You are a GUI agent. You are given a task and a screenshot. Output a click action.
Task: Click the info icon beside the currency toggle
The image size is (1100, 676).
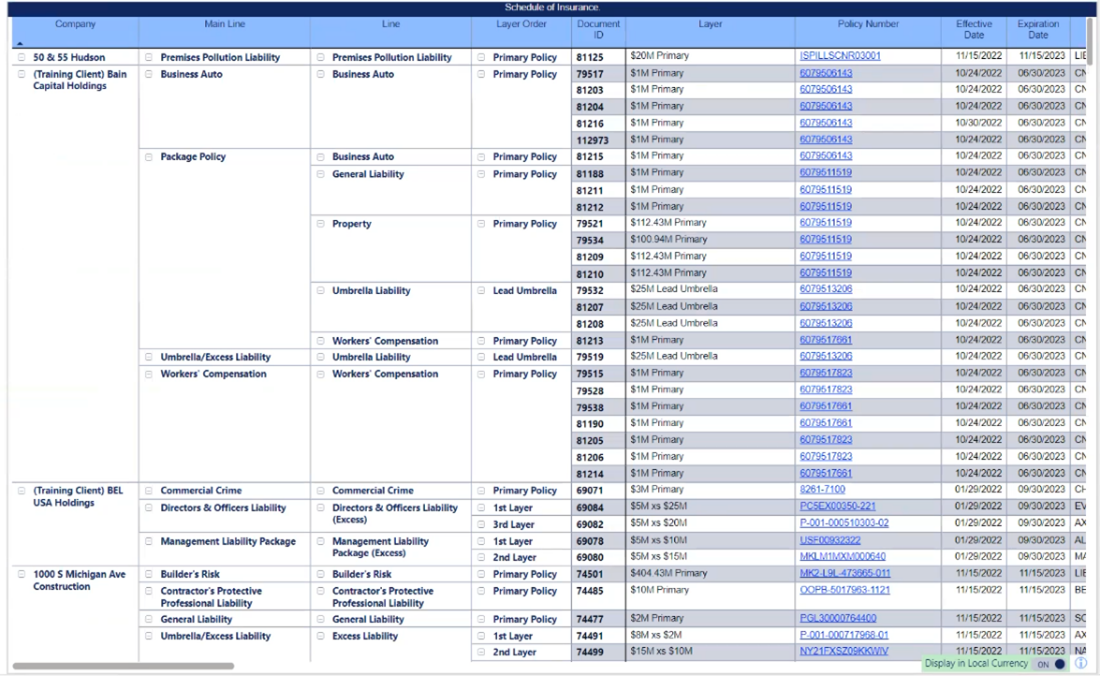(1081, 663)
